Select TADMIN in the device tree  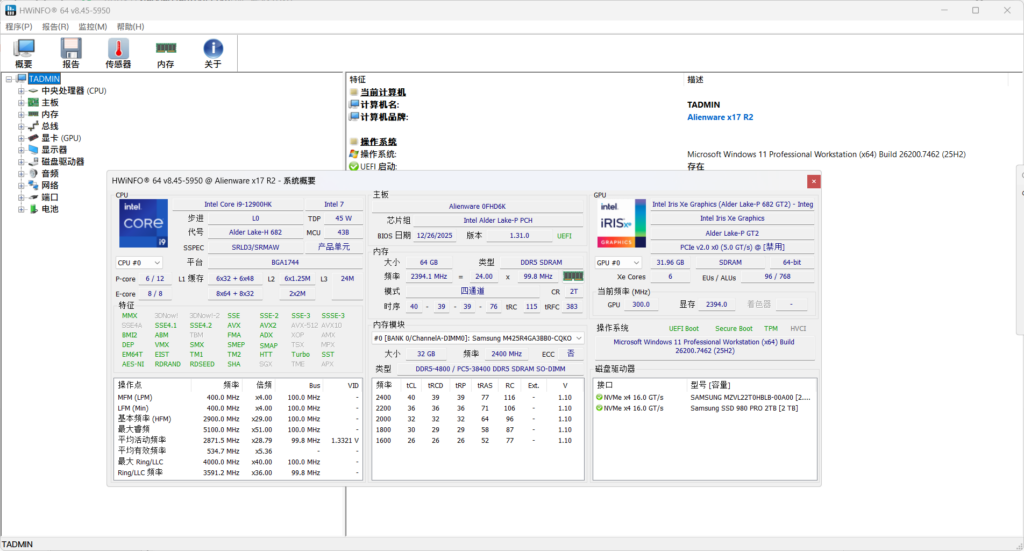(x=44, y=79)
